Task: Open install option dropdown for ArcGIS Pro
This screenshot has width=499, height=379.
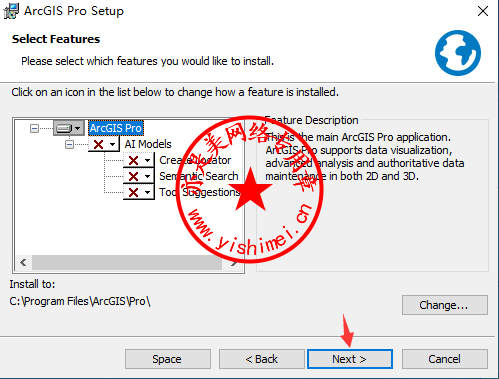Action: coord(69,128)
